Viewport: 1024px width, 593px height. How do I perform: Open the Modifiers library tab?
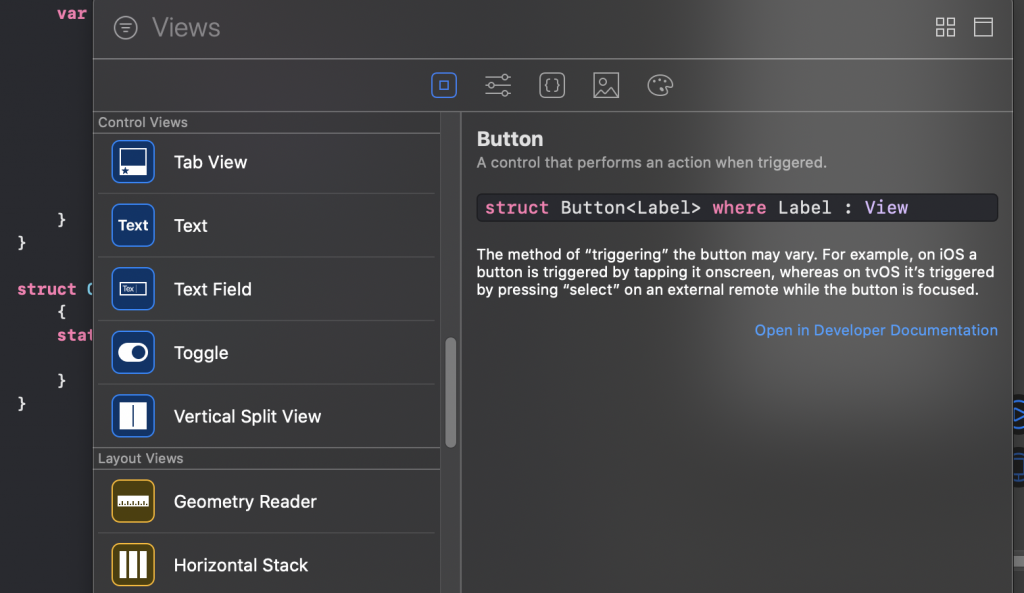pos(498,86)
